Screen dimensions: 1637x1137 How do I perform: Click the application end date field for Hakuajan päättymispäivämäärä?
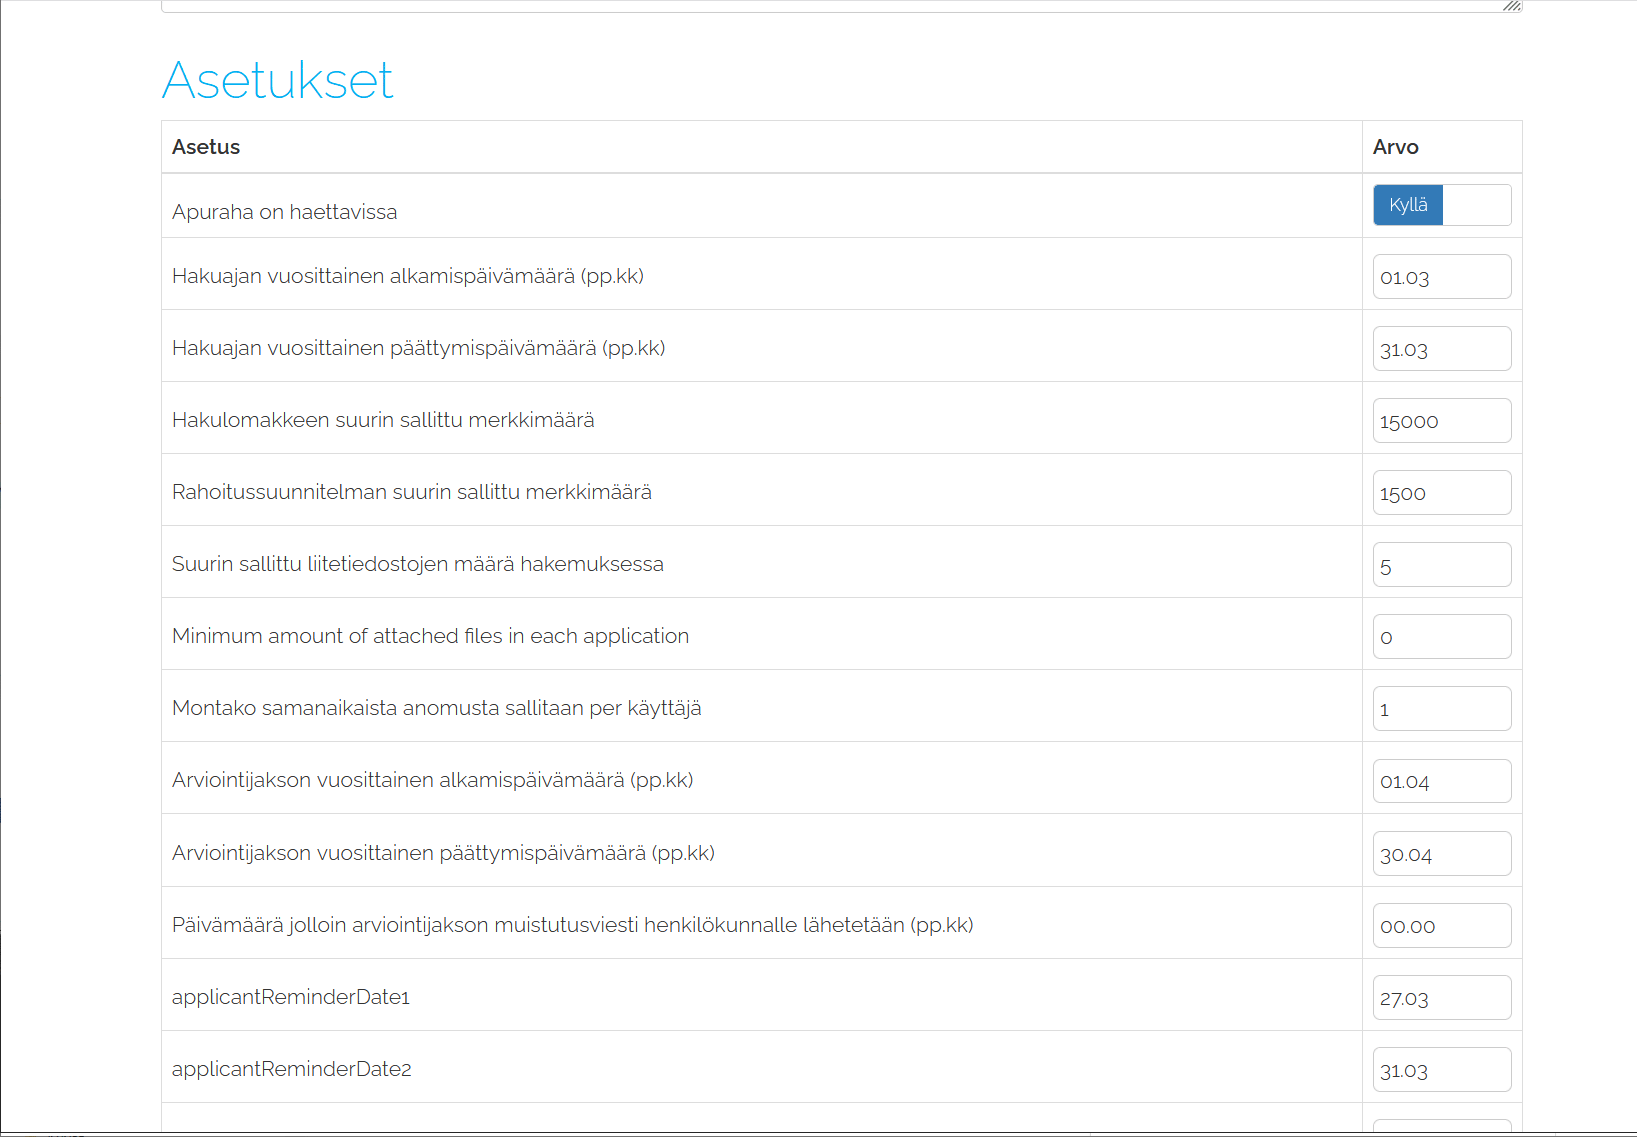[1441, 349]
